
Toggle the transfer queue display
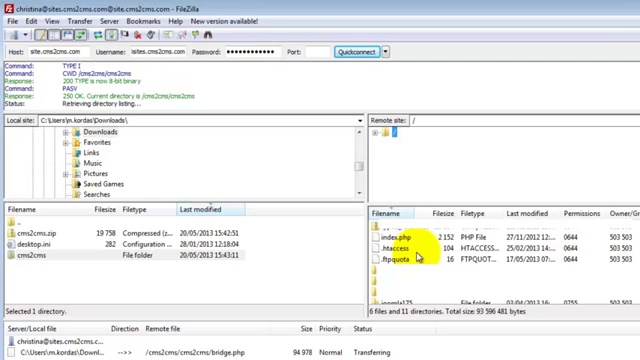pyautogui.click(x=80, y=35)
